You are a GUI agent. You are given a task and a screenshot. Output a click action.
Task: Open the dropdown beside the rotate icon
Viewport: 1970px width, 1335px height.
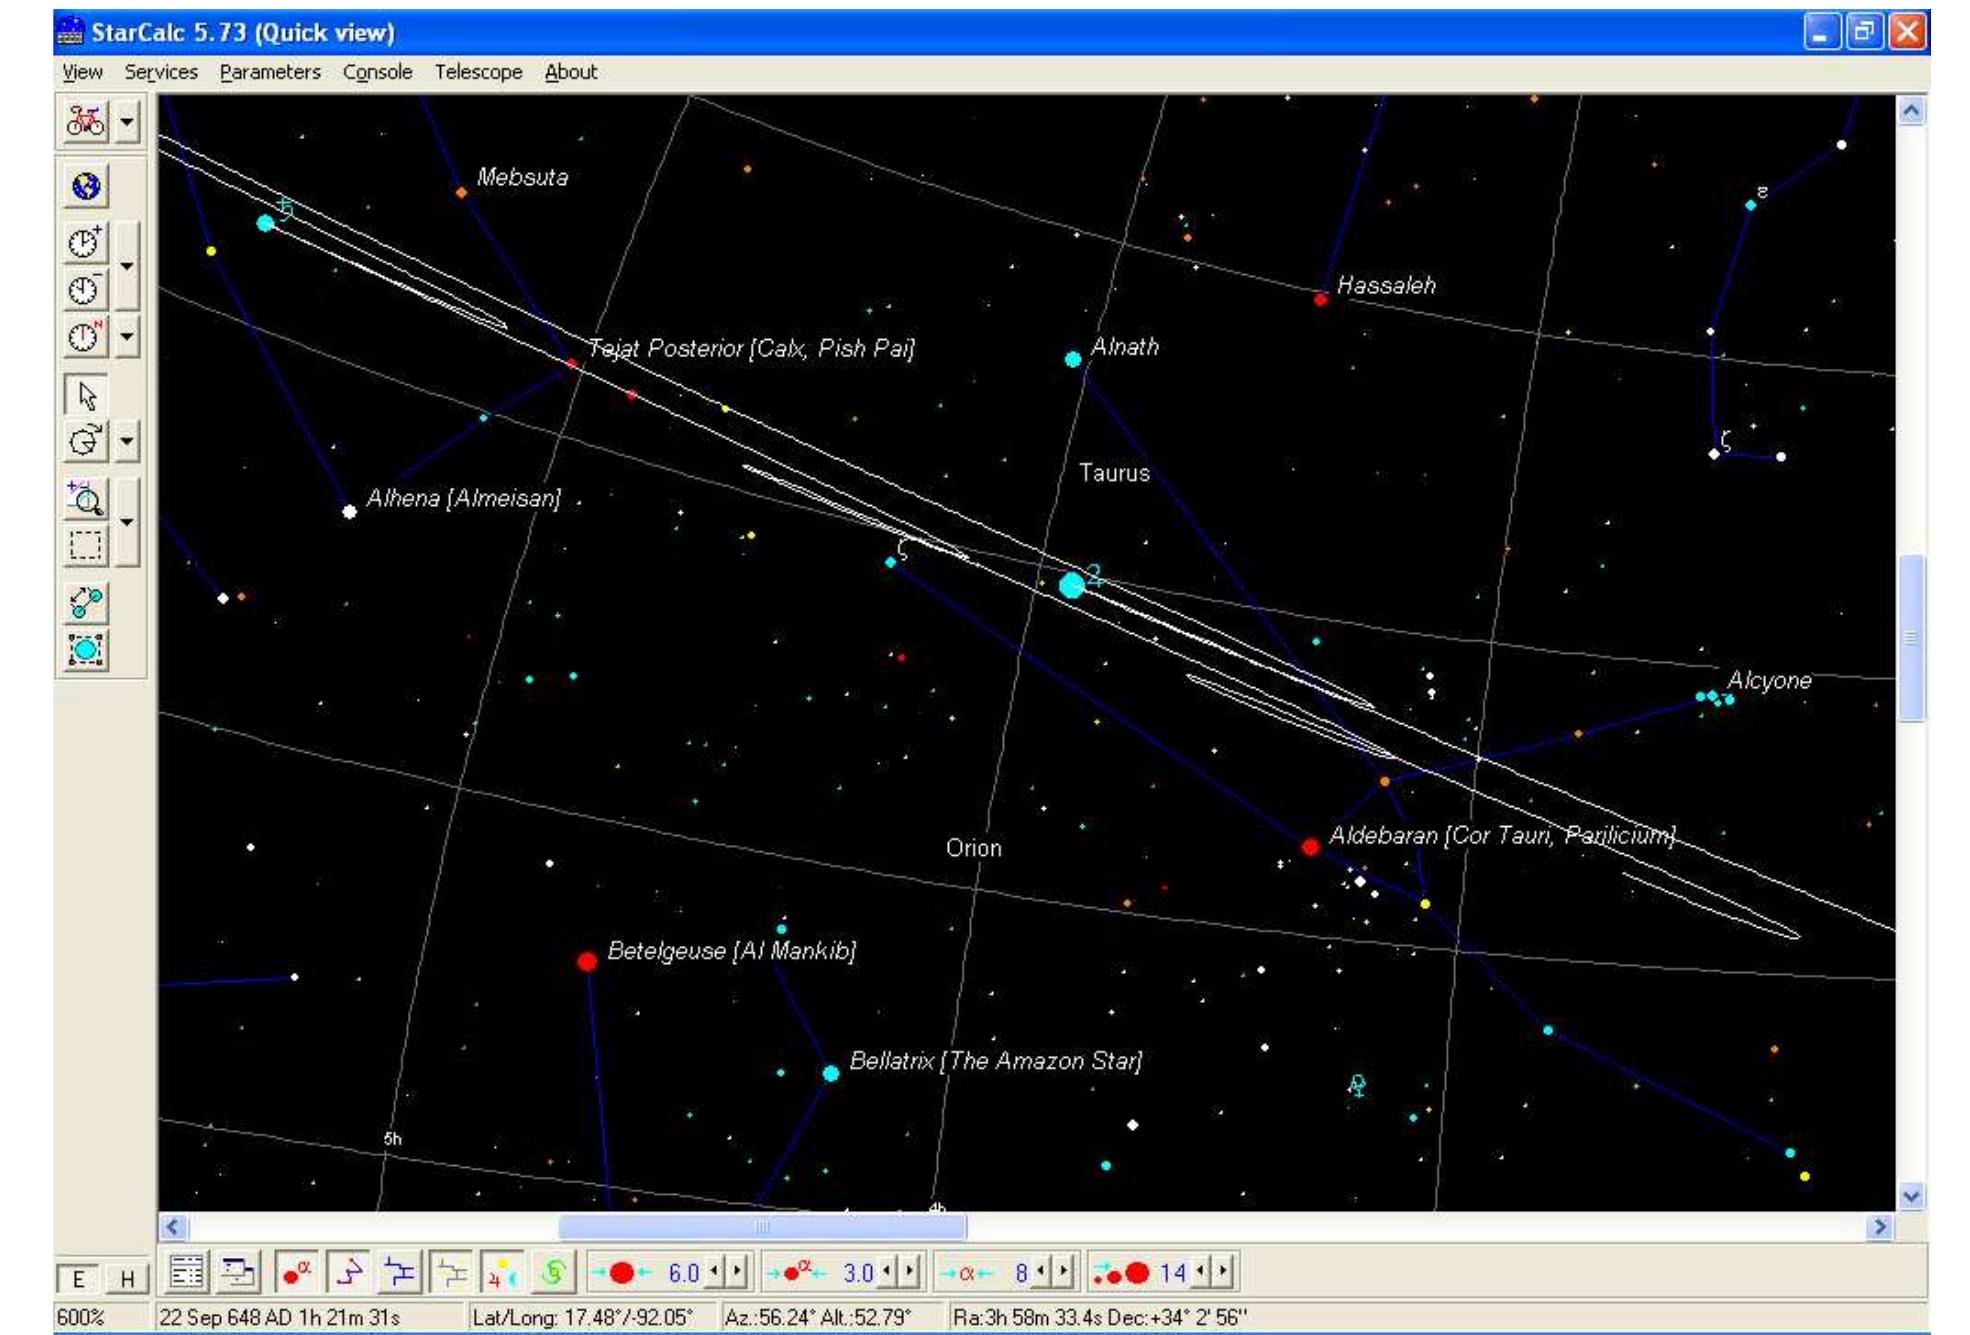(127, 441)
